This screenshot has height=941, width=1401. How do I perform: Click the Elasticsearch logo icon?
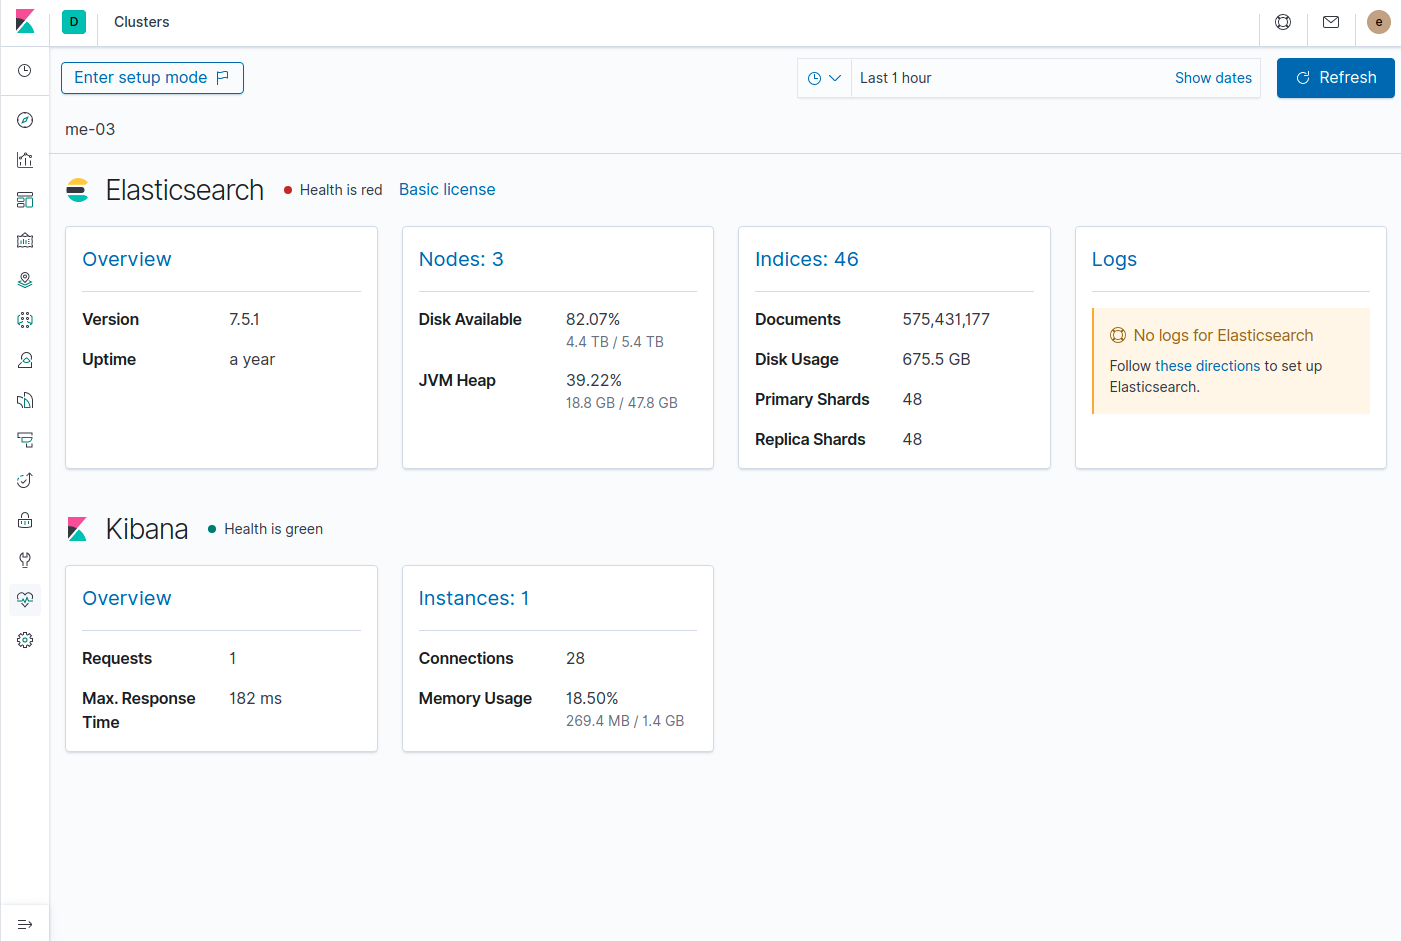point(77,190)
